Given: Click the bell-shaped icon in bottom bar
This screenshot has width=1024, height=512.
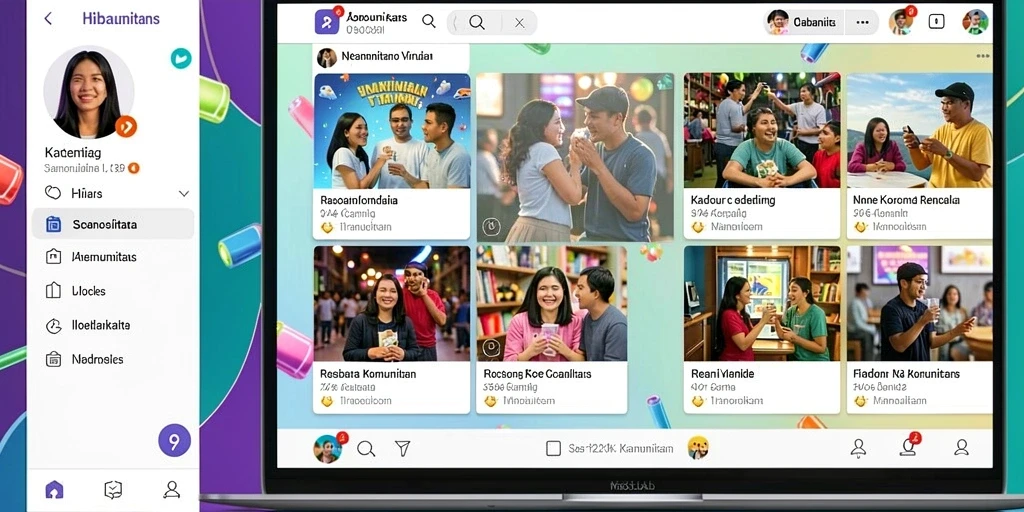Looking at the screenshot, I should pyautogui.click(x=858, y=448).
